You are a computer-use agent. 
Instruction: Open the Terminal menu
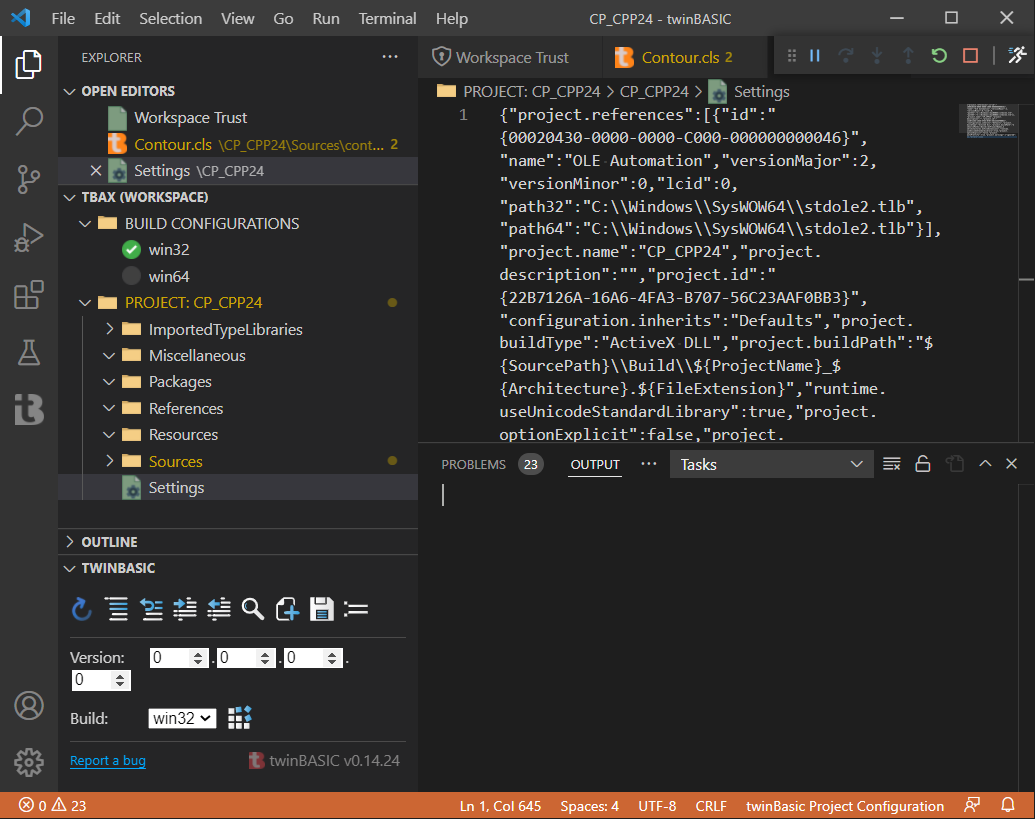(x=387, y=18)
